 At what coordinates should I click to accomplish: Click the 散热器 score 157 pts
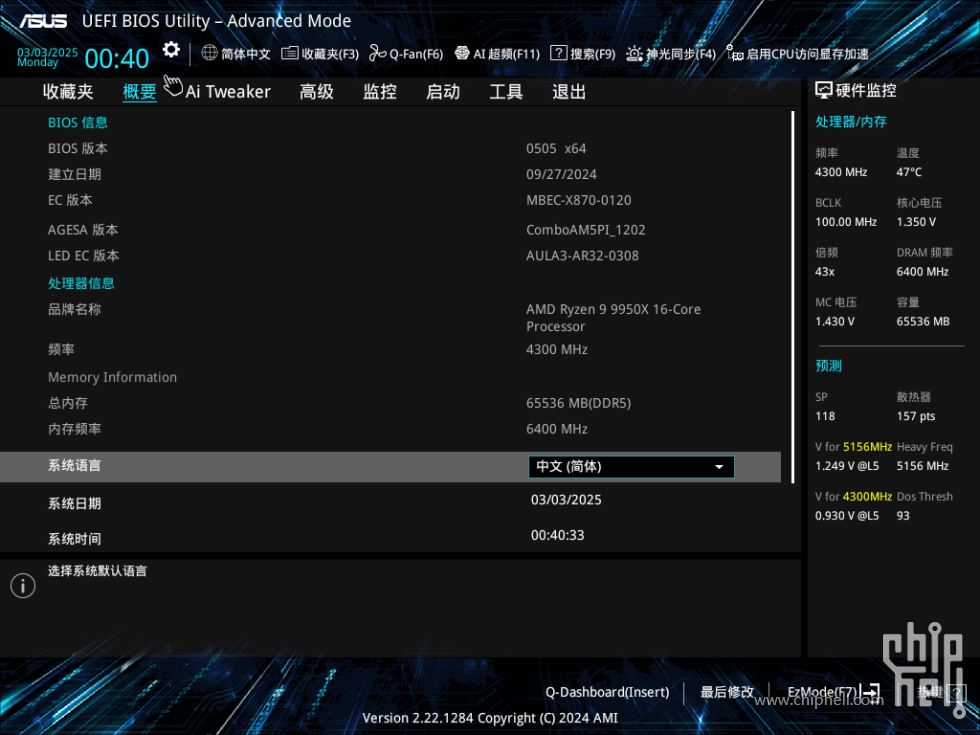916,416
